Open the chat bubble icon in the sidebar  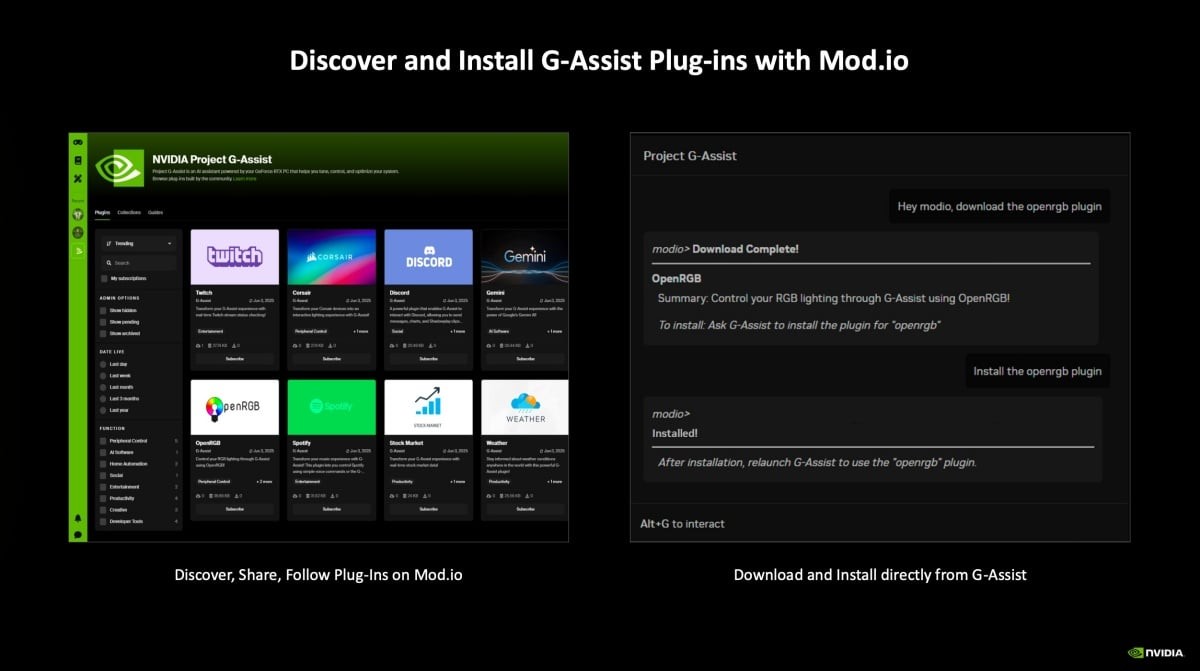pyautogui.click(x=78, y=534)
